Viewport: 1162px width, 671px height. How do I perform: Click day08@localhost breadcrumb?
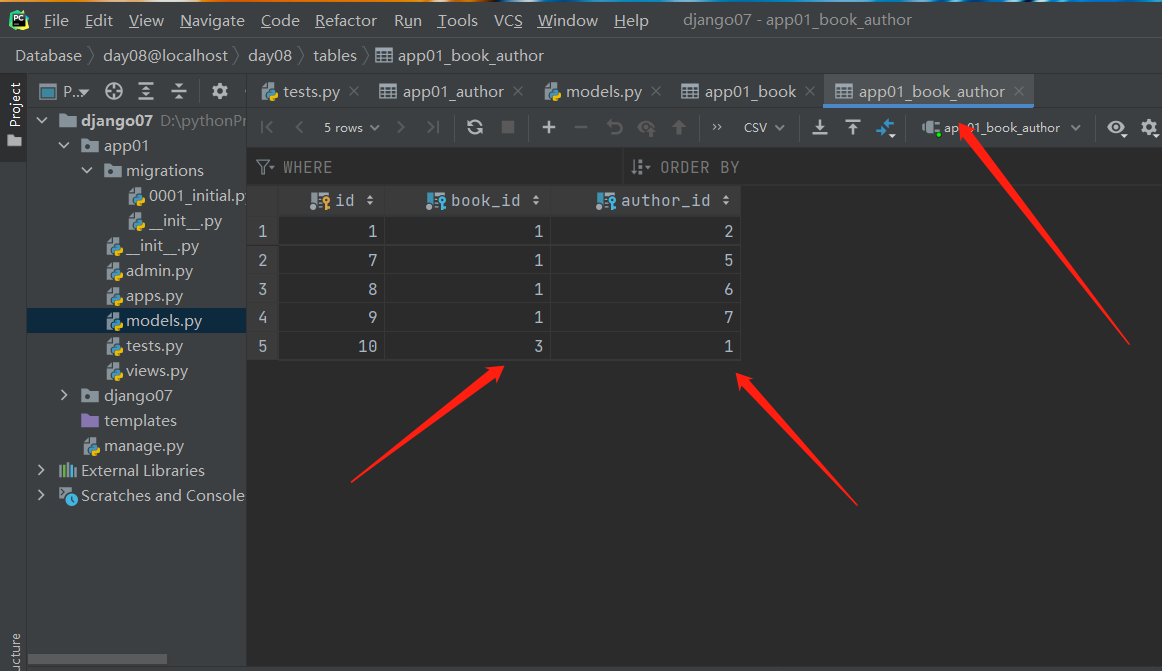pyautogui.click(x=165, y=56)
